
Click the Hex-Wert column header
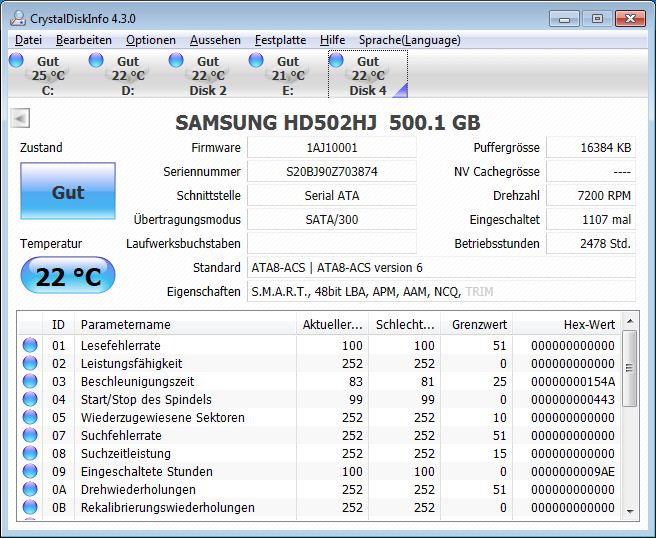pyautogui.click(x=566, y=325)
